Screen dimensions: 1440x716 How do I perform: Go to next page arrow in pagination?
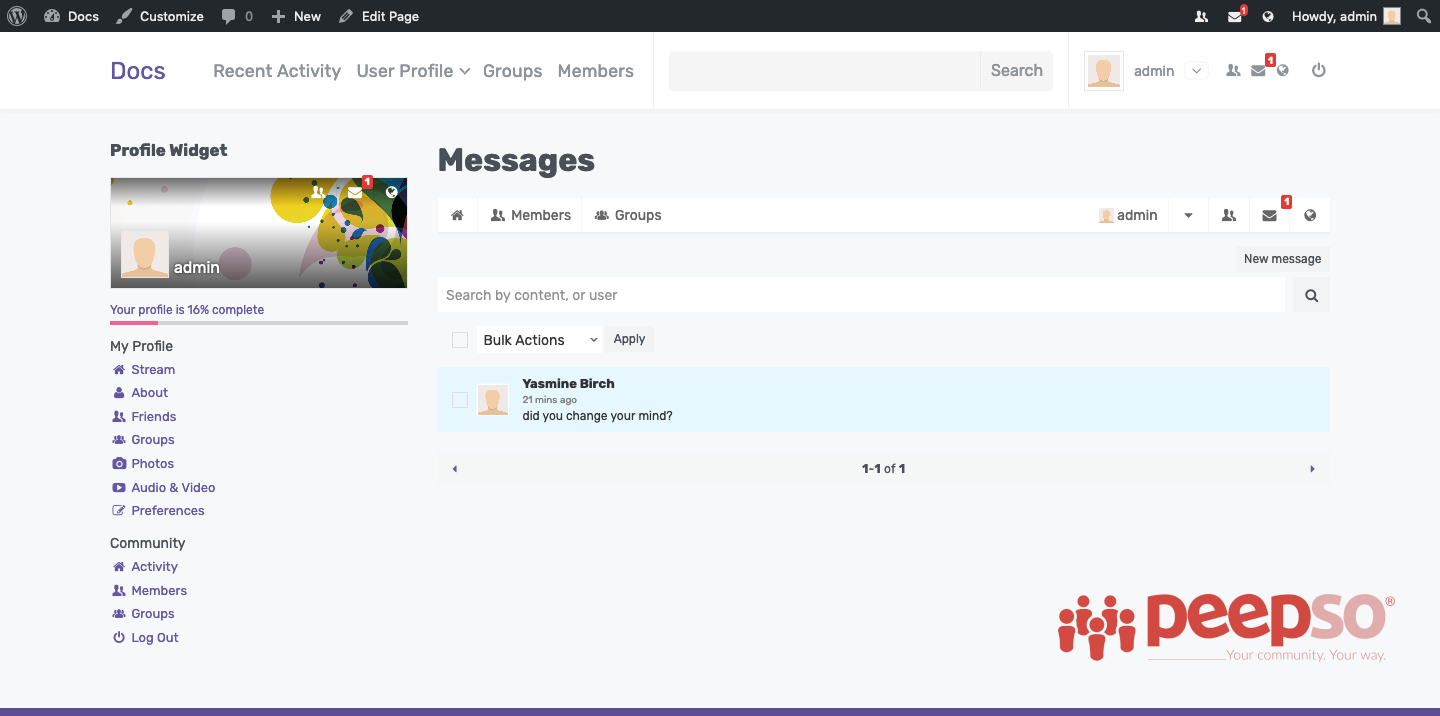tap(1312, 468)
